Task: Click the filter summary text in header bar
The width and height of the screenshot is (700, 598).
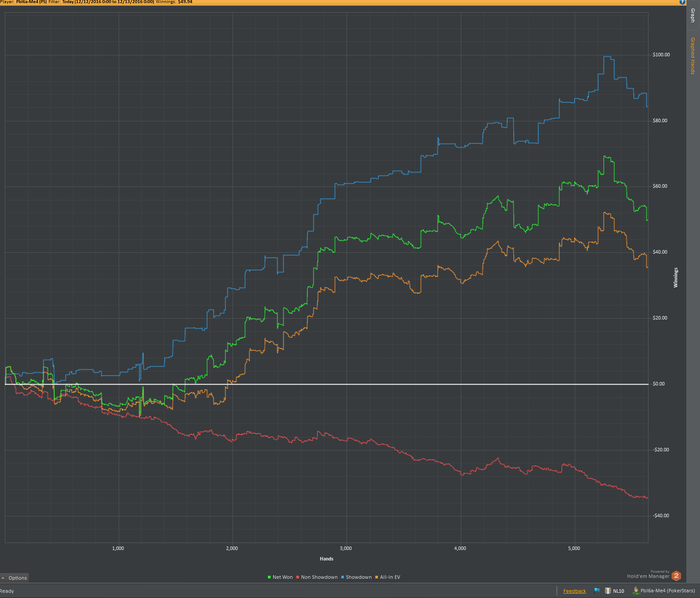Action: coord(96,2)
